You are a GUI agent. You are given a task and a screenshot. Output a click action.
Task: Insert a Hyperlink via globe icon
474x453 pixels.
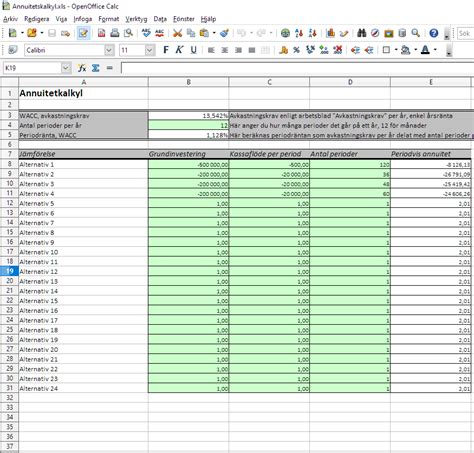pyautogui.click(x=285, y=33)
